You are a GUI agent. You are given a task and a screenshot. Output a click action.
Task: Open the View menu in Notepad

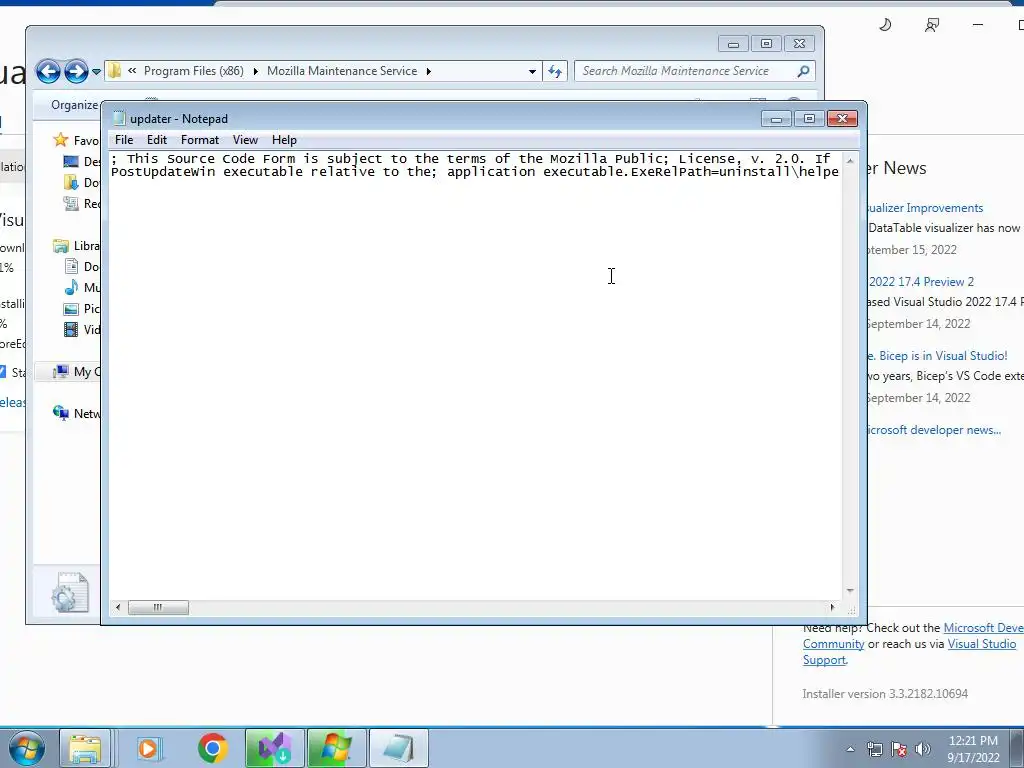[246, 140]
